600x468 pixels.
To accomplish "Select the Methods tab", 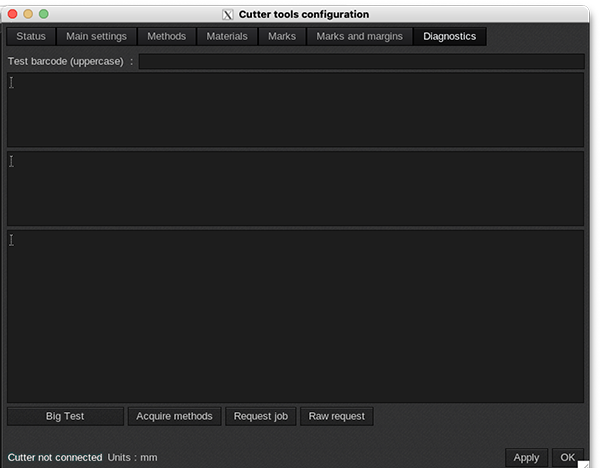I will point(166,37).
